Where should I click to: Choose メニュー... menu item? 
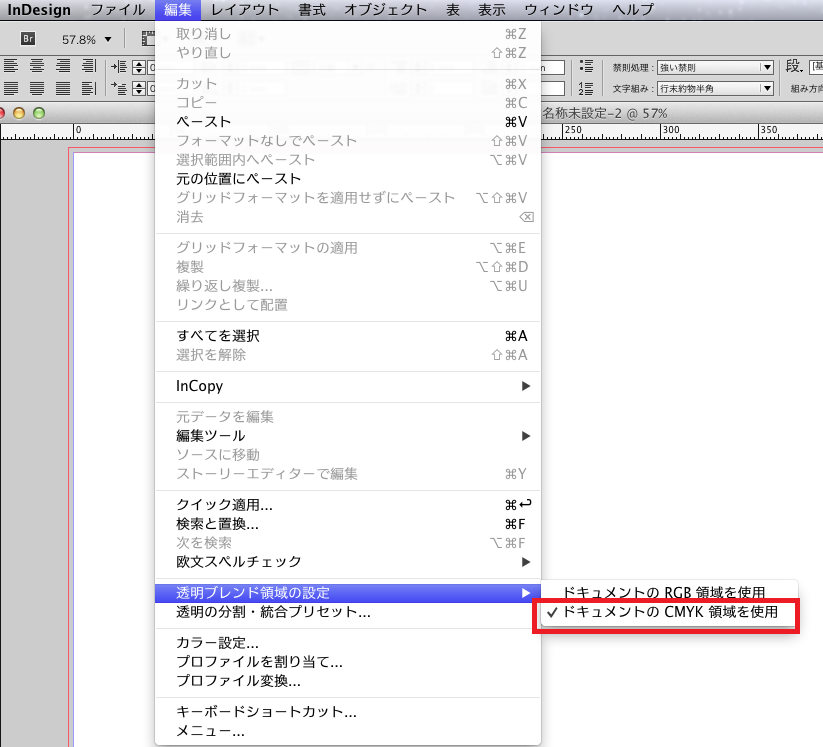pos(348,731)
